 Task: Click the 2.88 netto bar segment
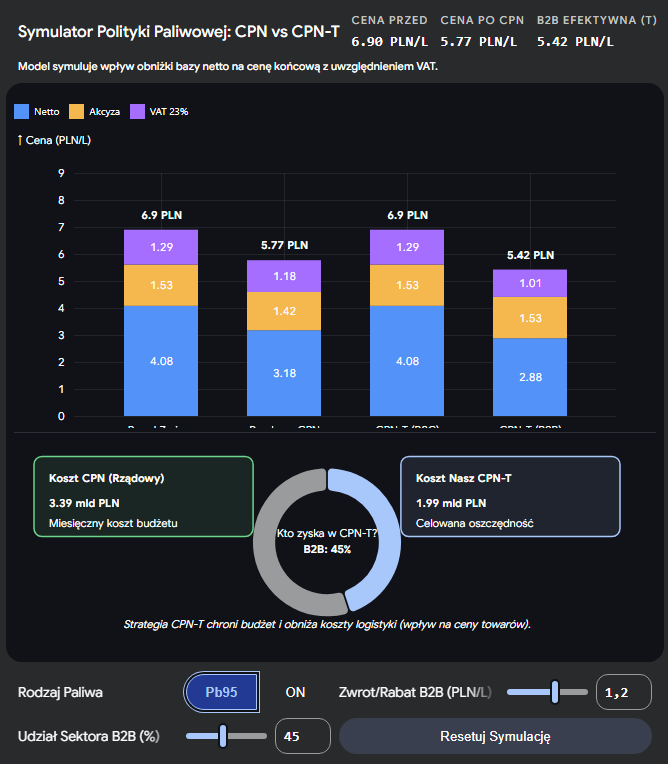click(x=530, y=377)
